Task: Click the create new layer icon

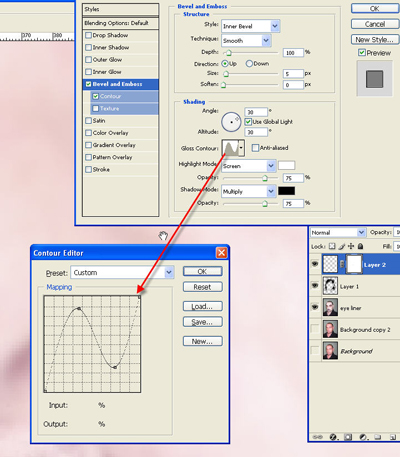Action: 393,437
